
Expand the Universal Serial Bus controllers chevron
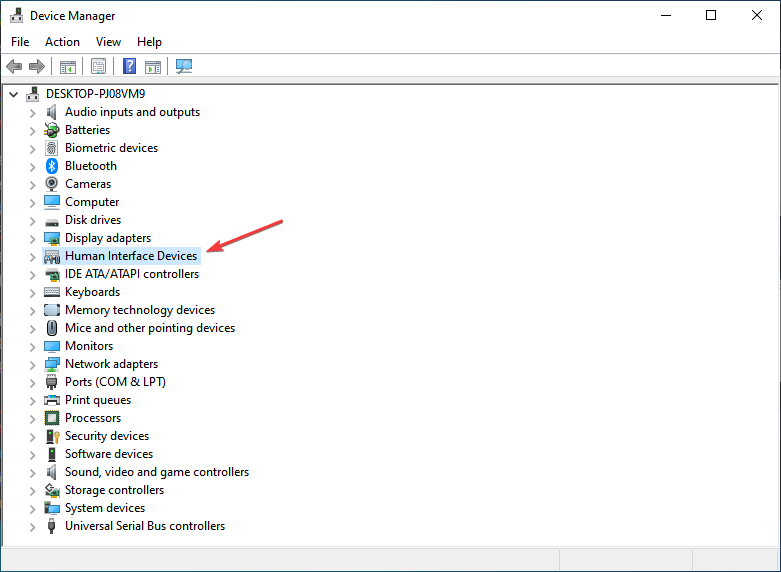[x=33, y=527]
